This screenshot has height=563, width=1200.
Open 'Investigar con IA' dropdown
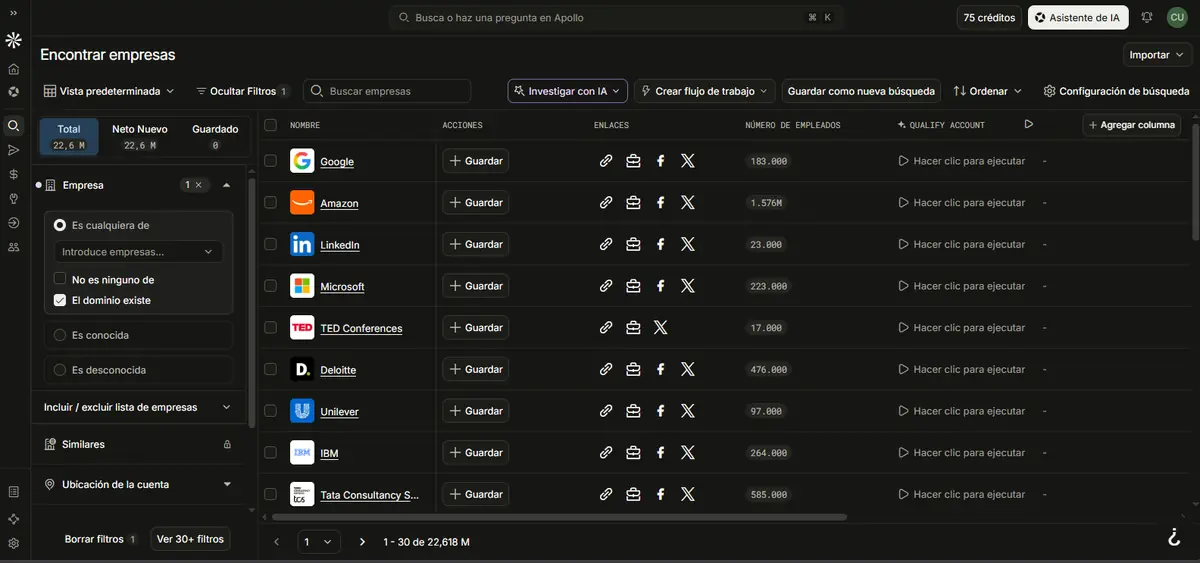tap(567, 90)
